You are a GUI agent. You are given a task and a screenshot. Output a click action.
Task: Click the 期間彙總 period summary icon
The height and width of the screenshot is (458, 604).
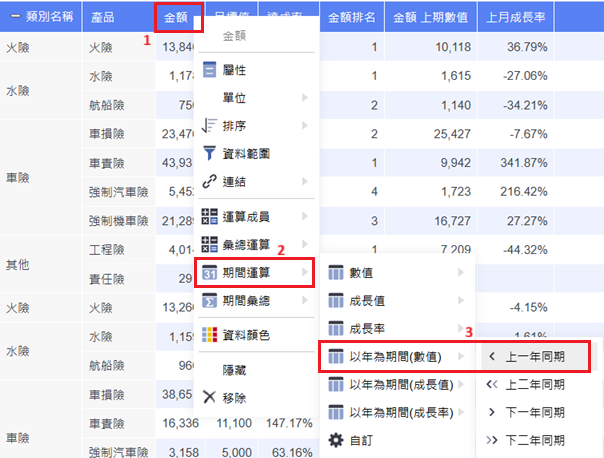click(x=209, y=299)
